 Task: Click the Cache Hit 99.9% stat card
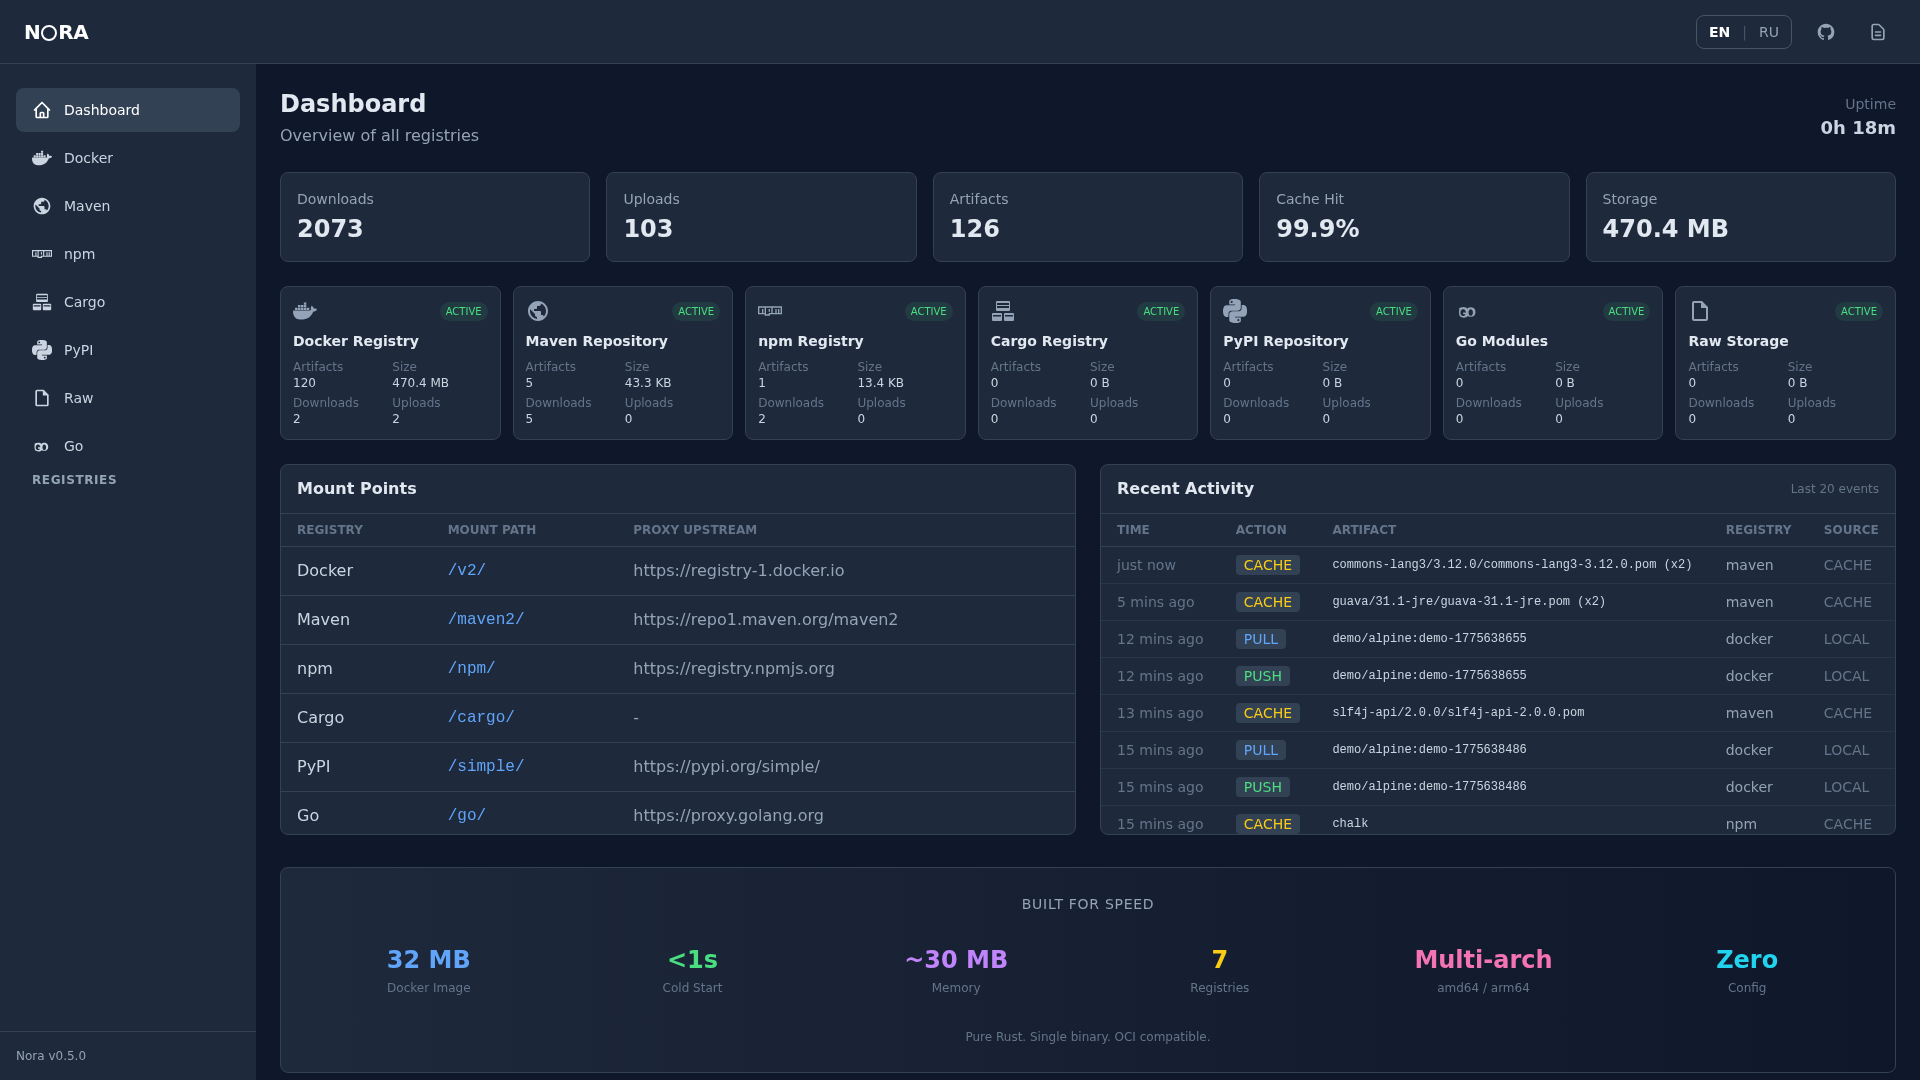click(1414, 217)
